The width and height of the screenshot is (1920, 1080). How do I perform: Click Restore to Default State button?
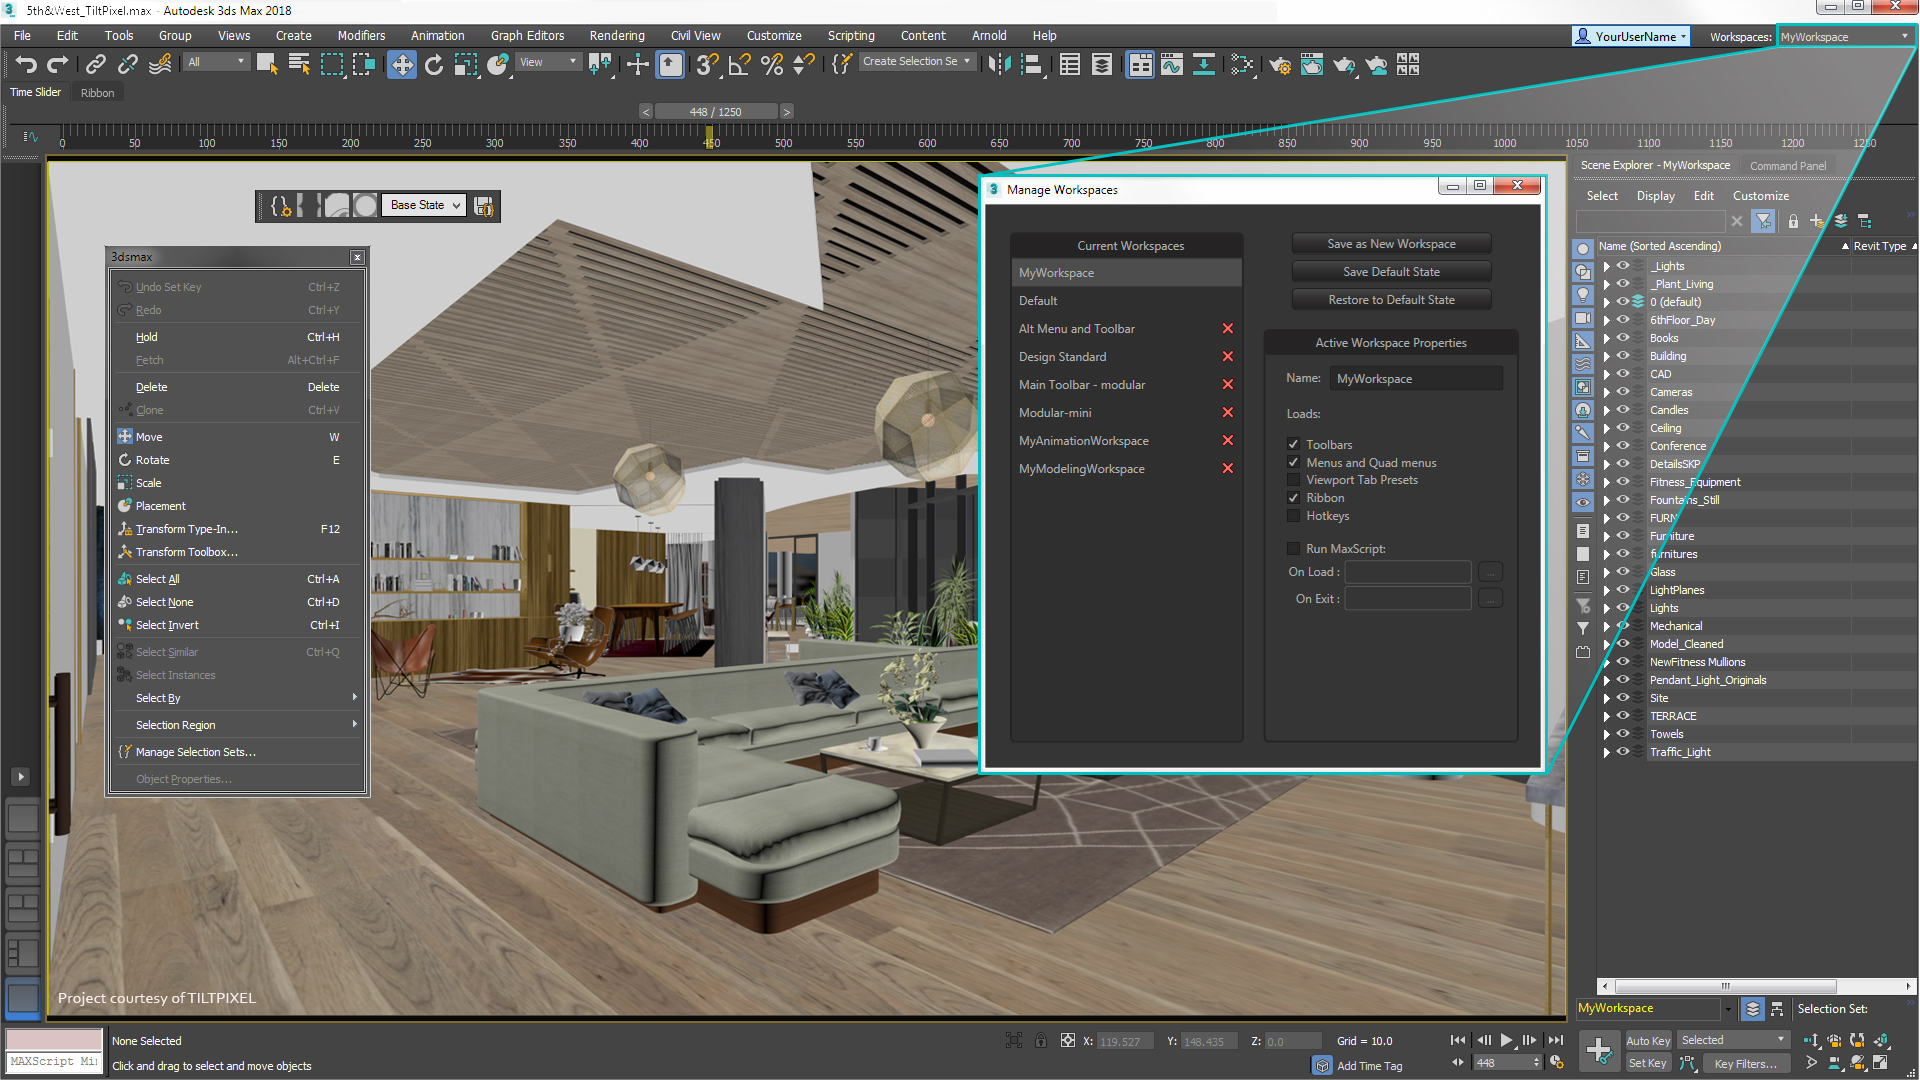[1391, 299]
